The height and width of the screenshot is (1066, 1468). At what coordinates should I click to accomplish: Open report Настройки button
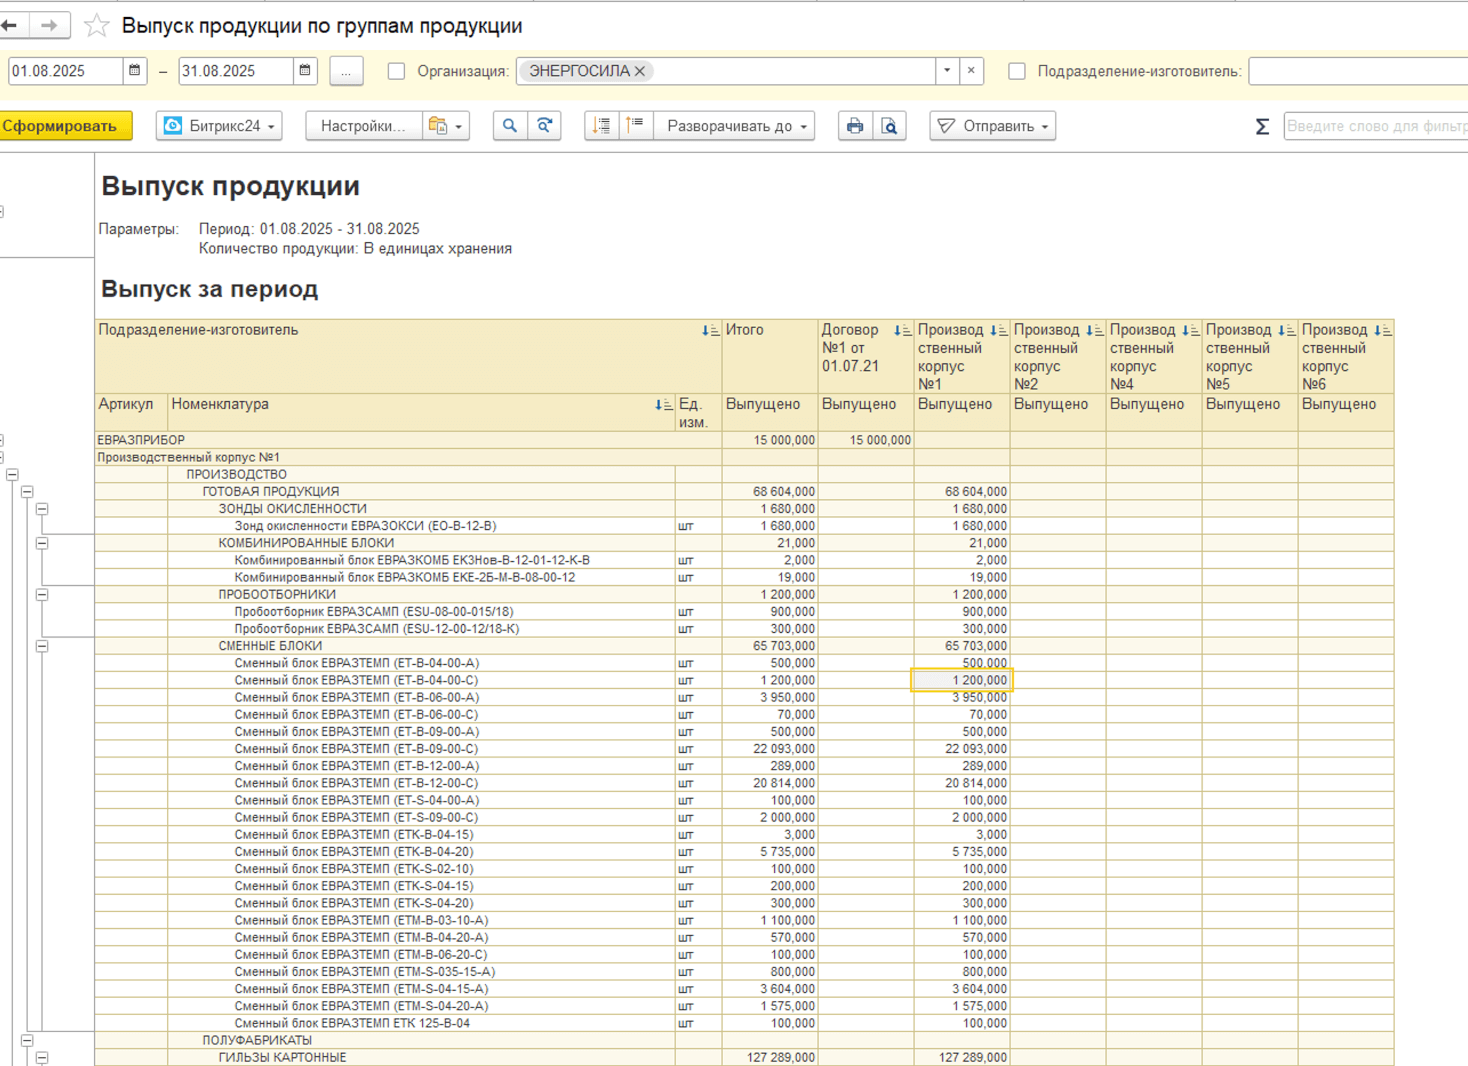coord(362,126)
